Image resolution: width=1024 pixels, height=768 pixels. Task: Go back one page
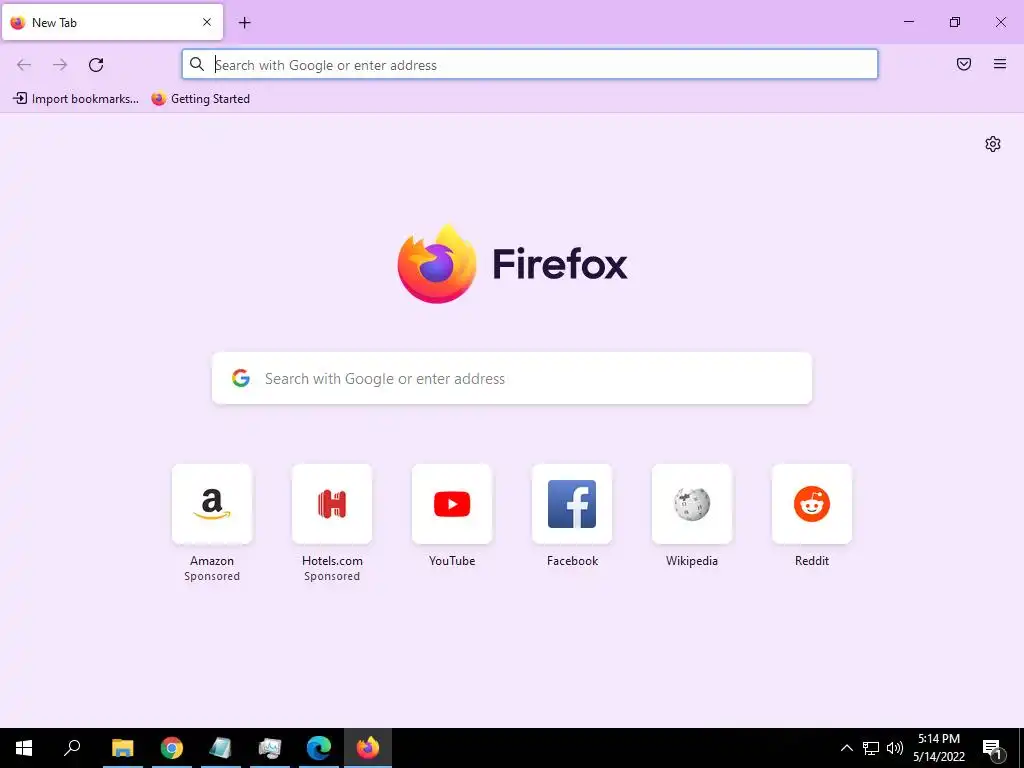(24, 65)
